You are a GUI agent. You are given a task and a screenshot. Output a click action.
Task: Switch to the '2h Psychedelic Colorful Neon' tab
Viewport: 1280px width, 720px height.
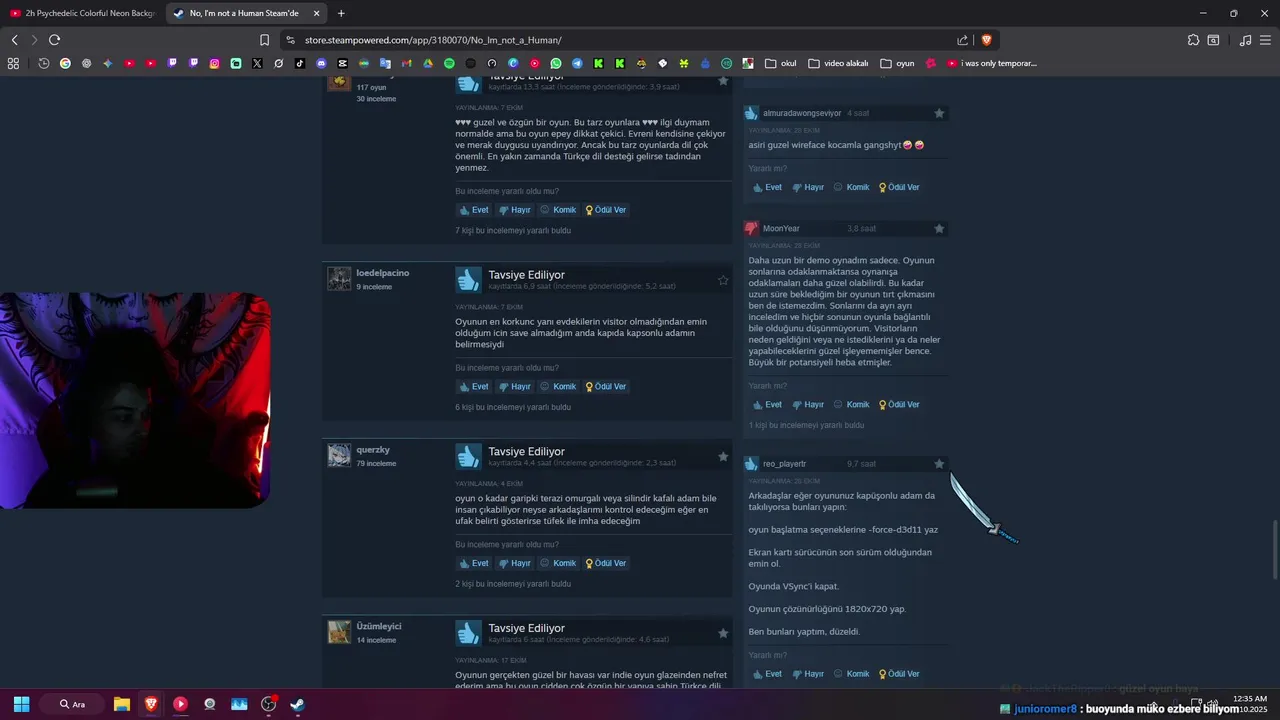click(82, 13)
